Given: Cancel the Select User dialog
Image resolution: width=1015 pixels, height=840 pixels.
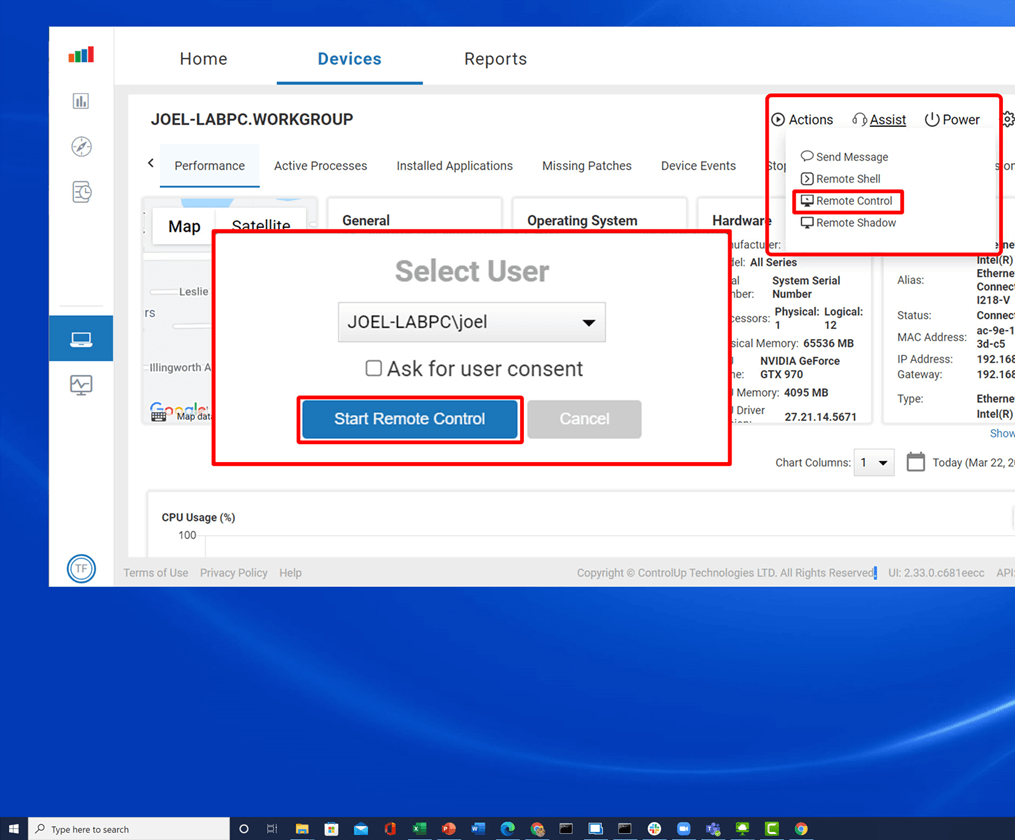Looking at the screenshot, I should tap(584, 419).
